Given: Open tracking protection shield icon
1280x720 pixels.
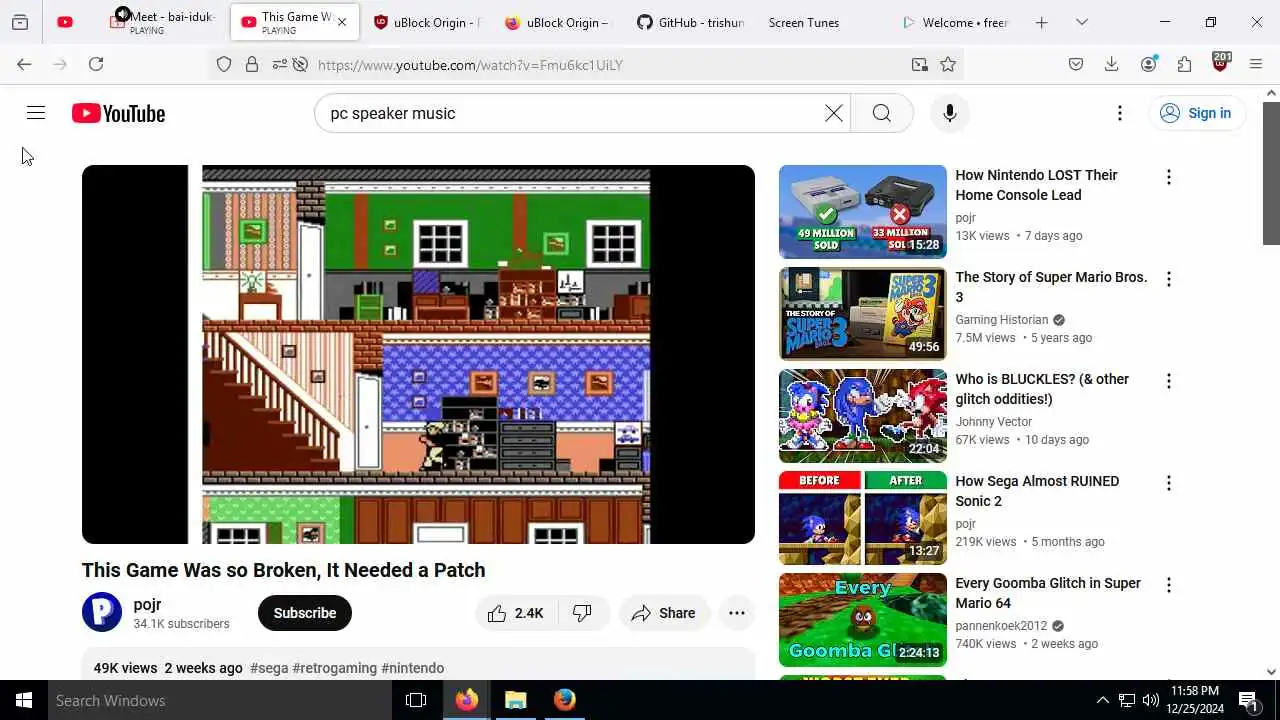Looking at the screenshot, I should 224,65.
